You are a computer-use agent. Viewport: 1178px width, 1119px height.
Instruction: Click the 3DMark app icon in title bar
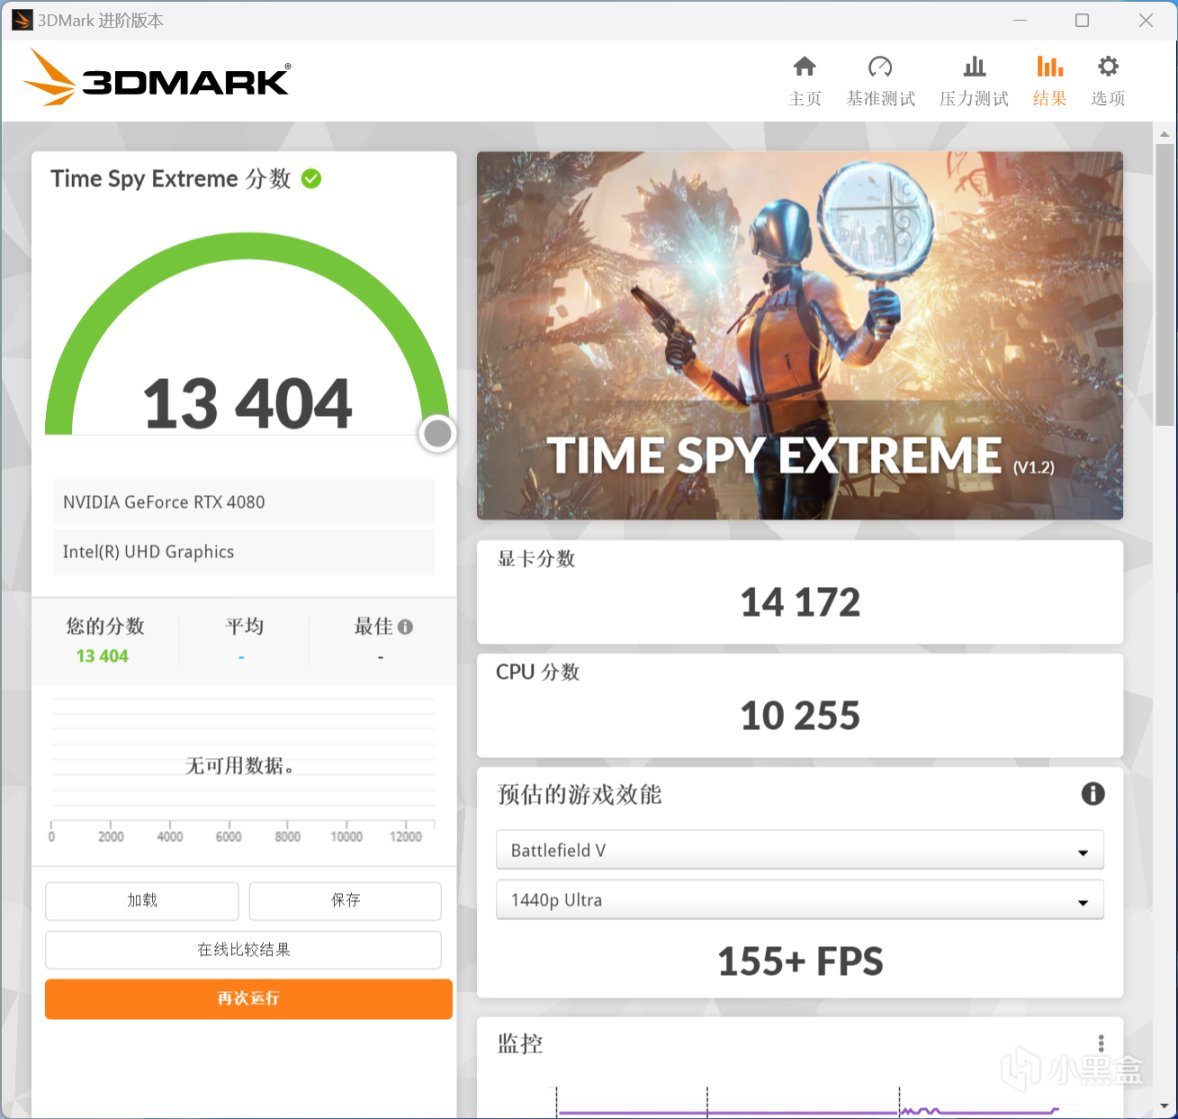(22, 20)
